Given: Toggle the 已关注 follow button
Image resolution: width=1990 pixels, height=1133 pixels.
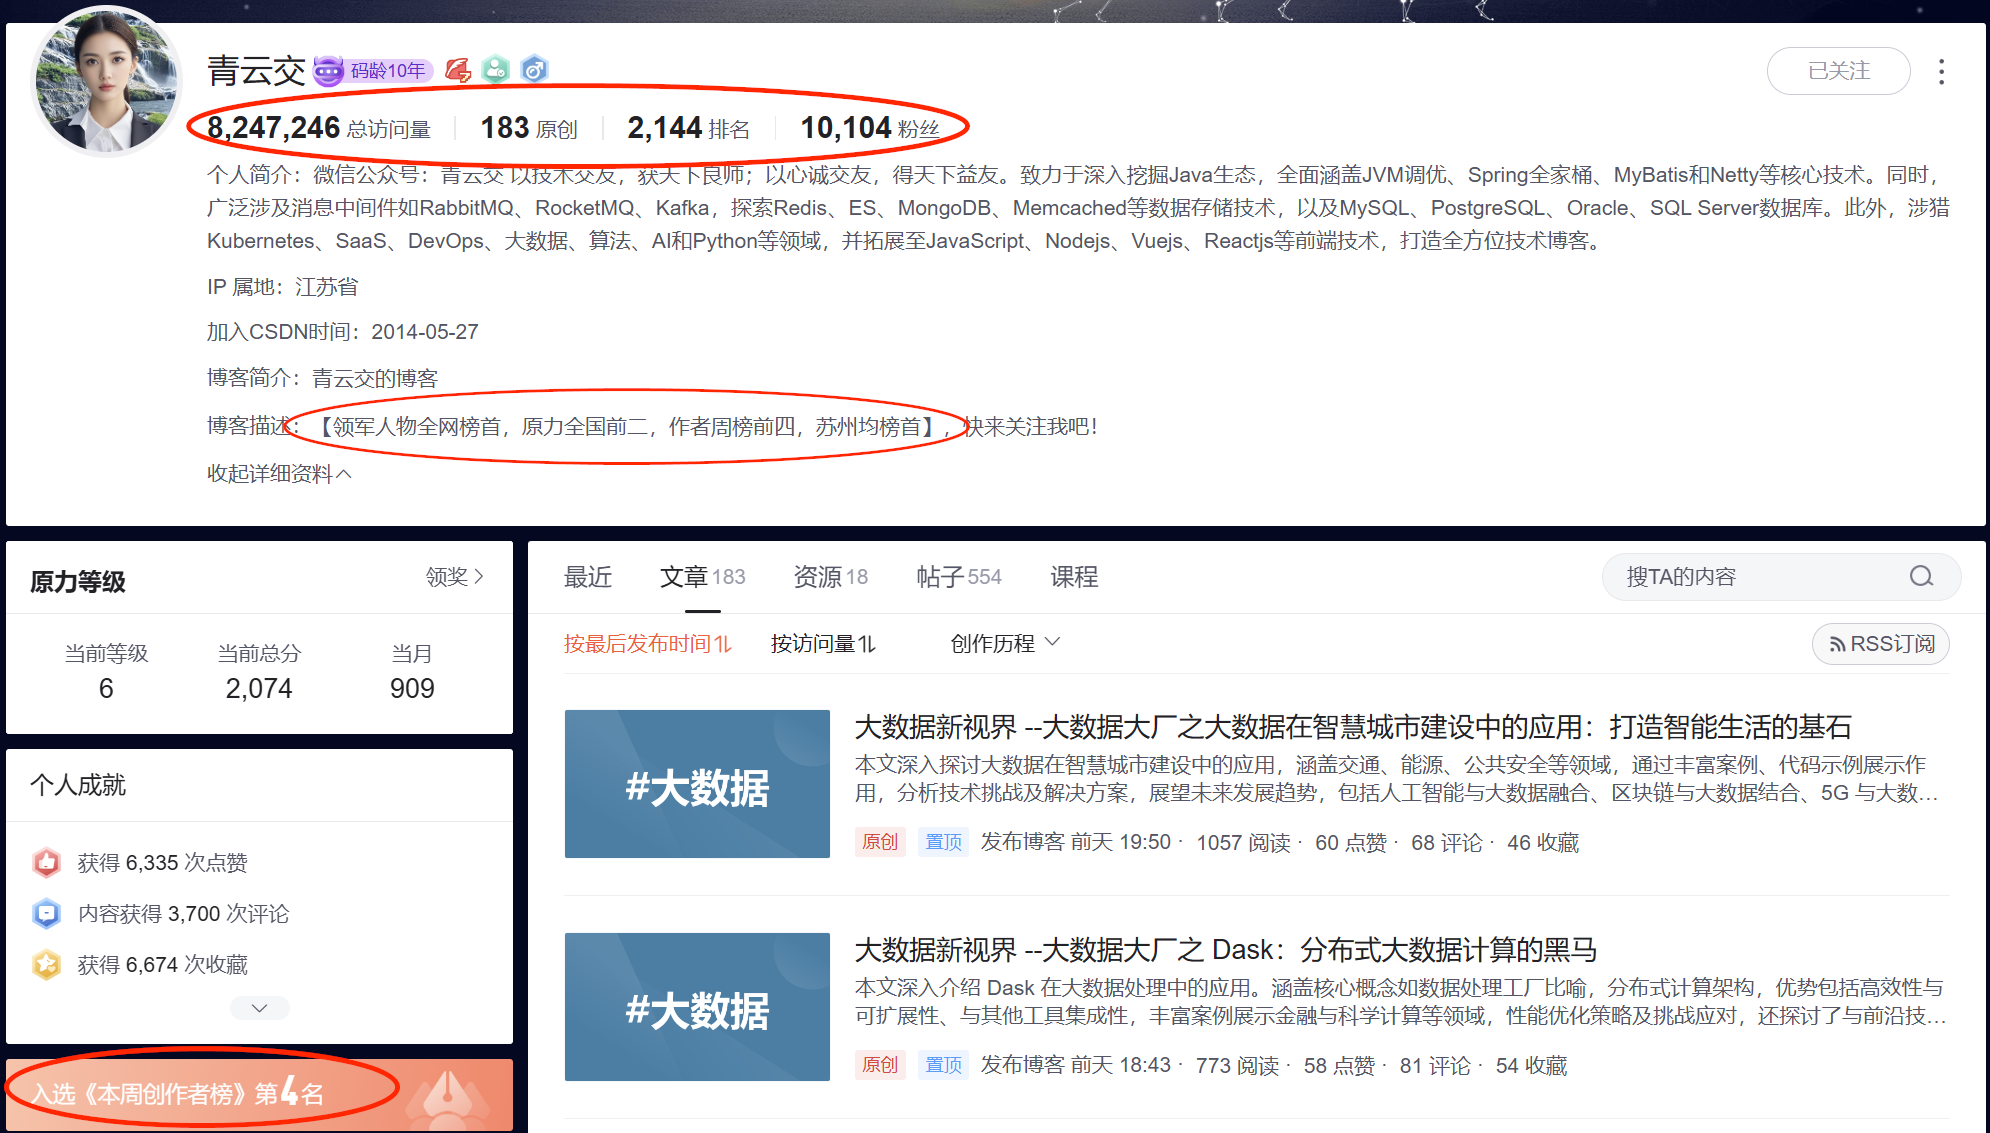Looking at the screenshot, I should tap(1838, 71).
